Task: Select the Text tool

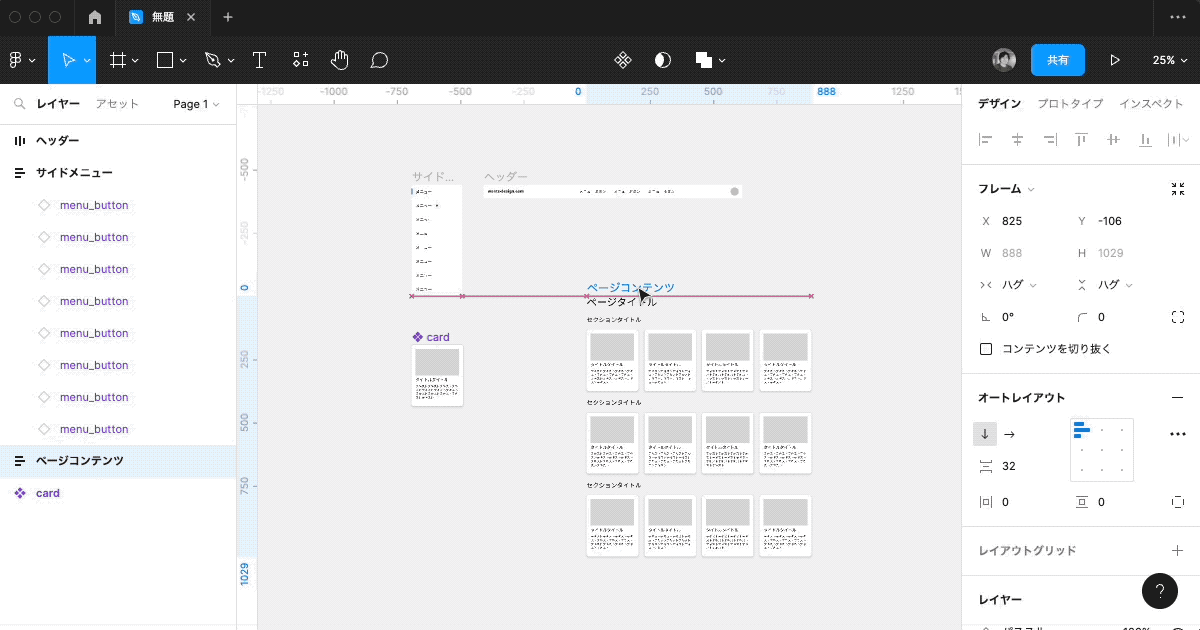Action: click(259, 60)
